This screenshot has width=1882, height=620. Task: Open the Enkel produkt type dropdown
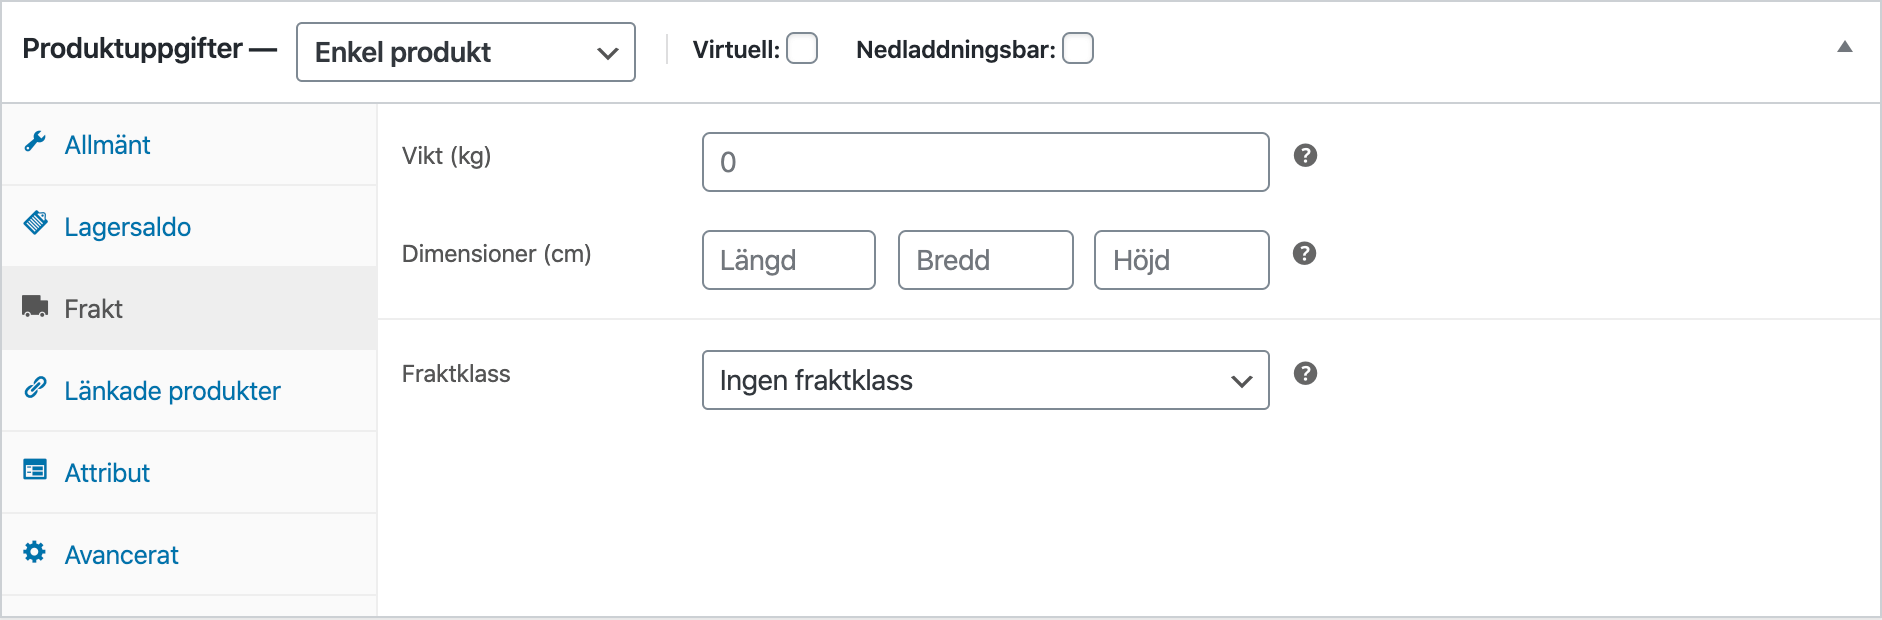465,52
